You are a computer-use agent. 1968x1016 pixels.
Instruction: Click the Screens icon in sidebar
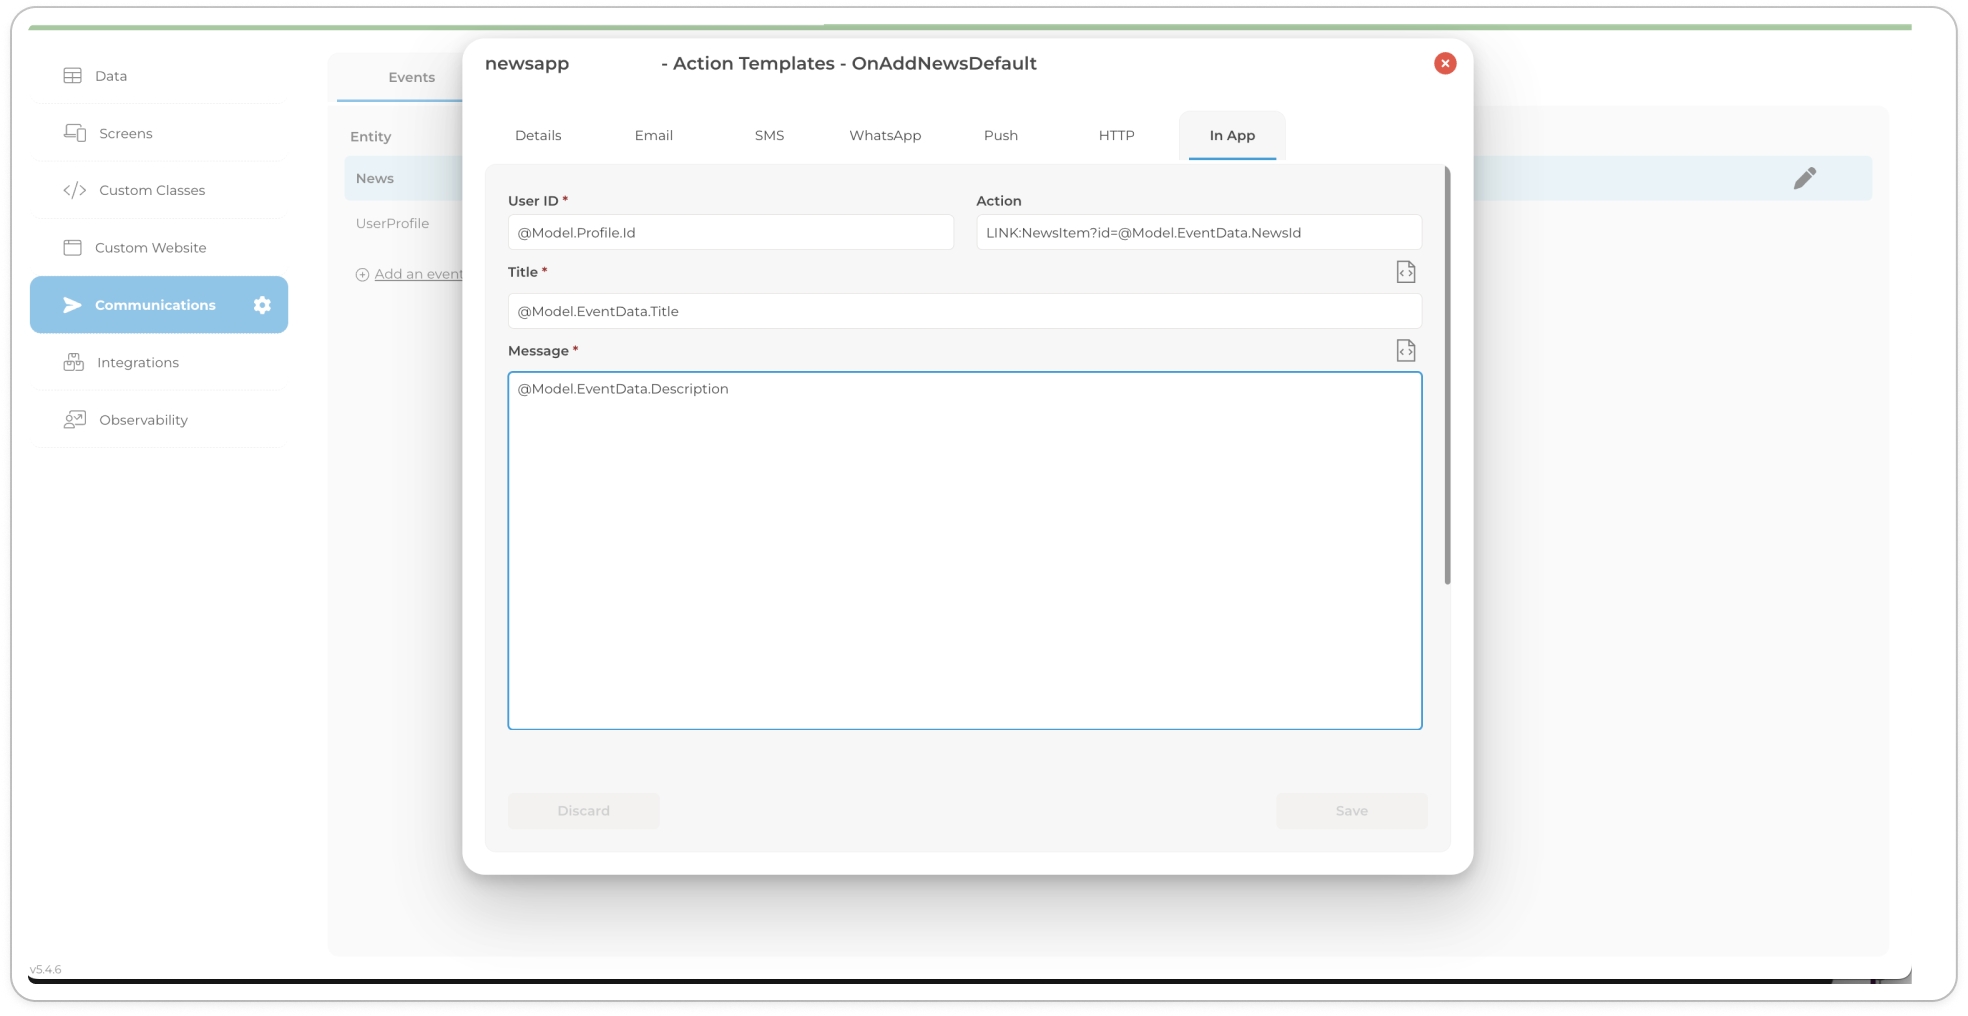click(75, 133)
